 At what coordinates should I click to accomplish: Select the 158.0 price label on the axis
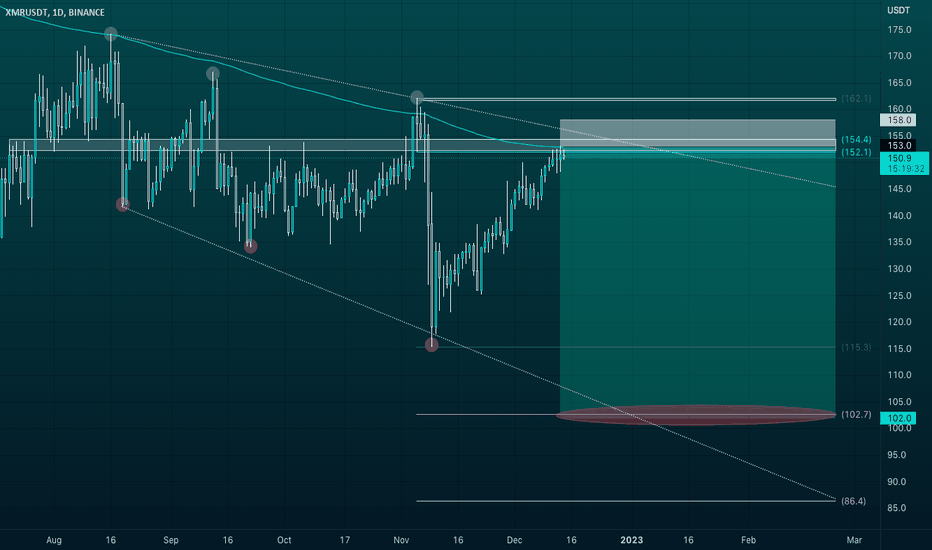tap(899, 120)
